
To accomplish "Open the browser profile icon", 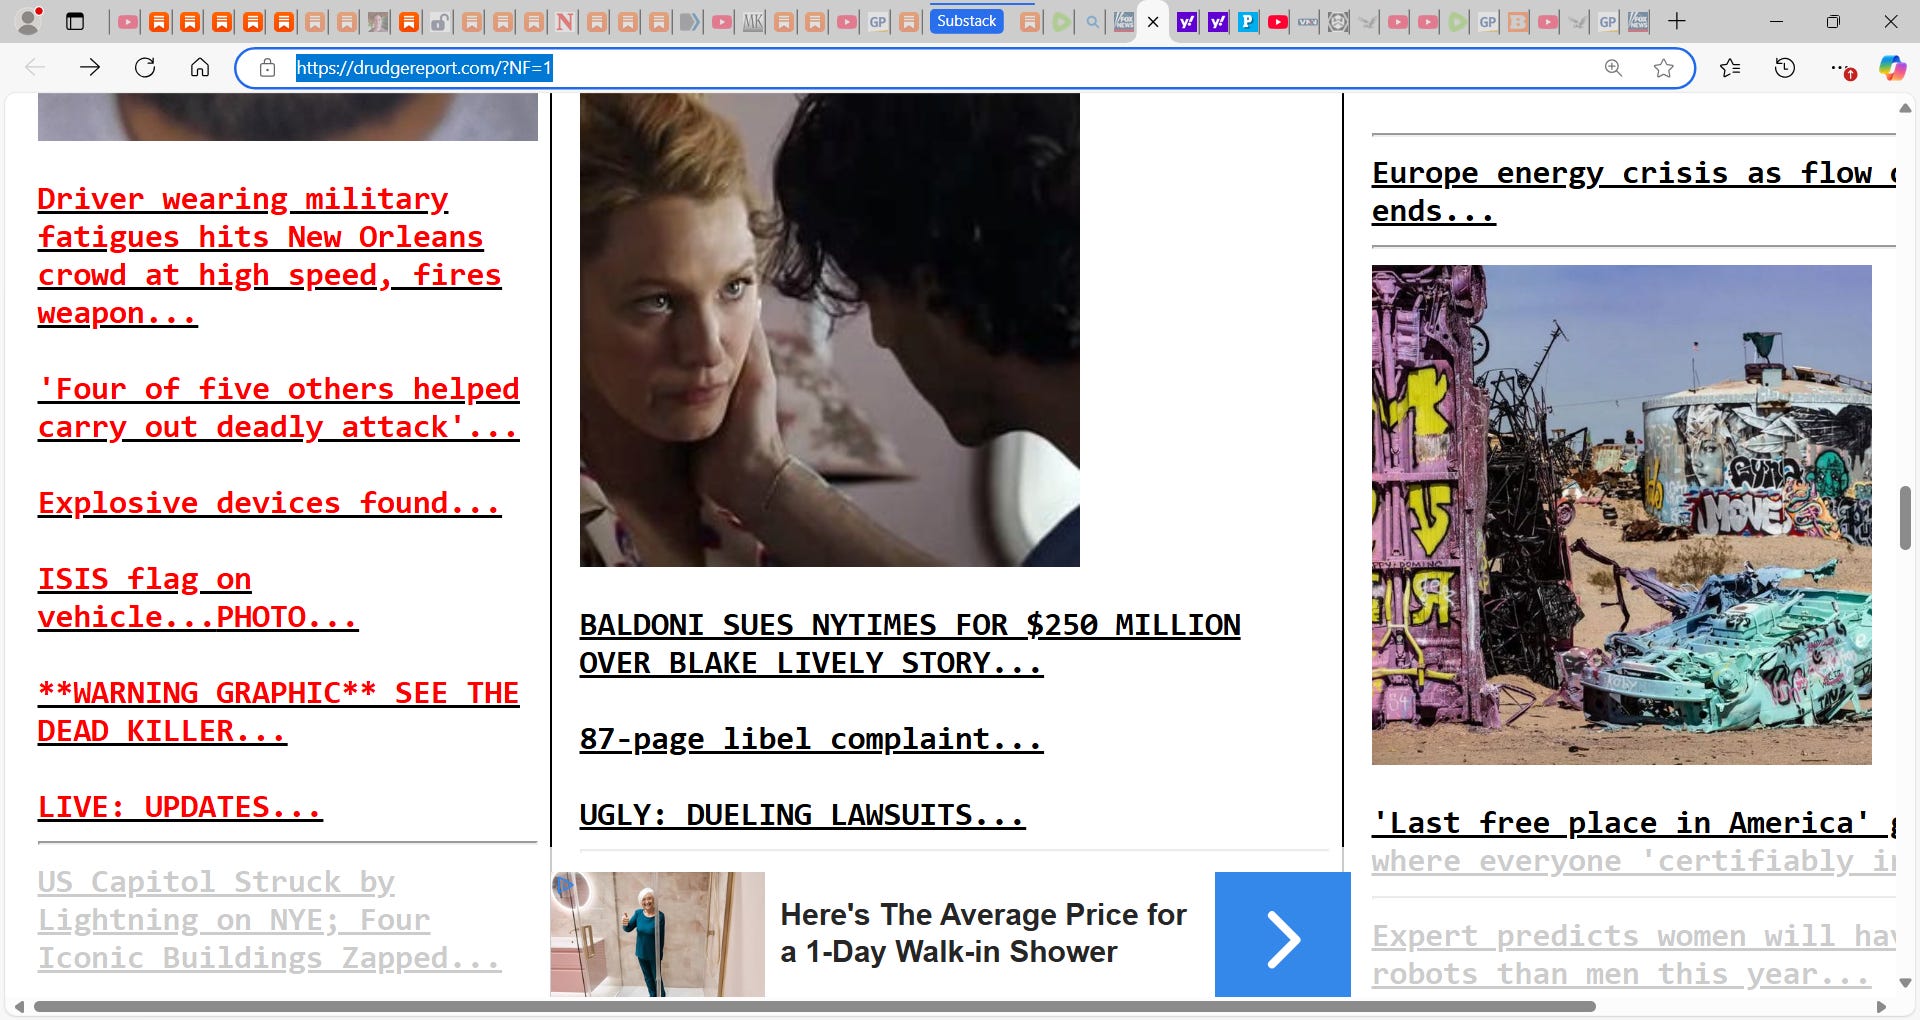I will coord(30,21).
